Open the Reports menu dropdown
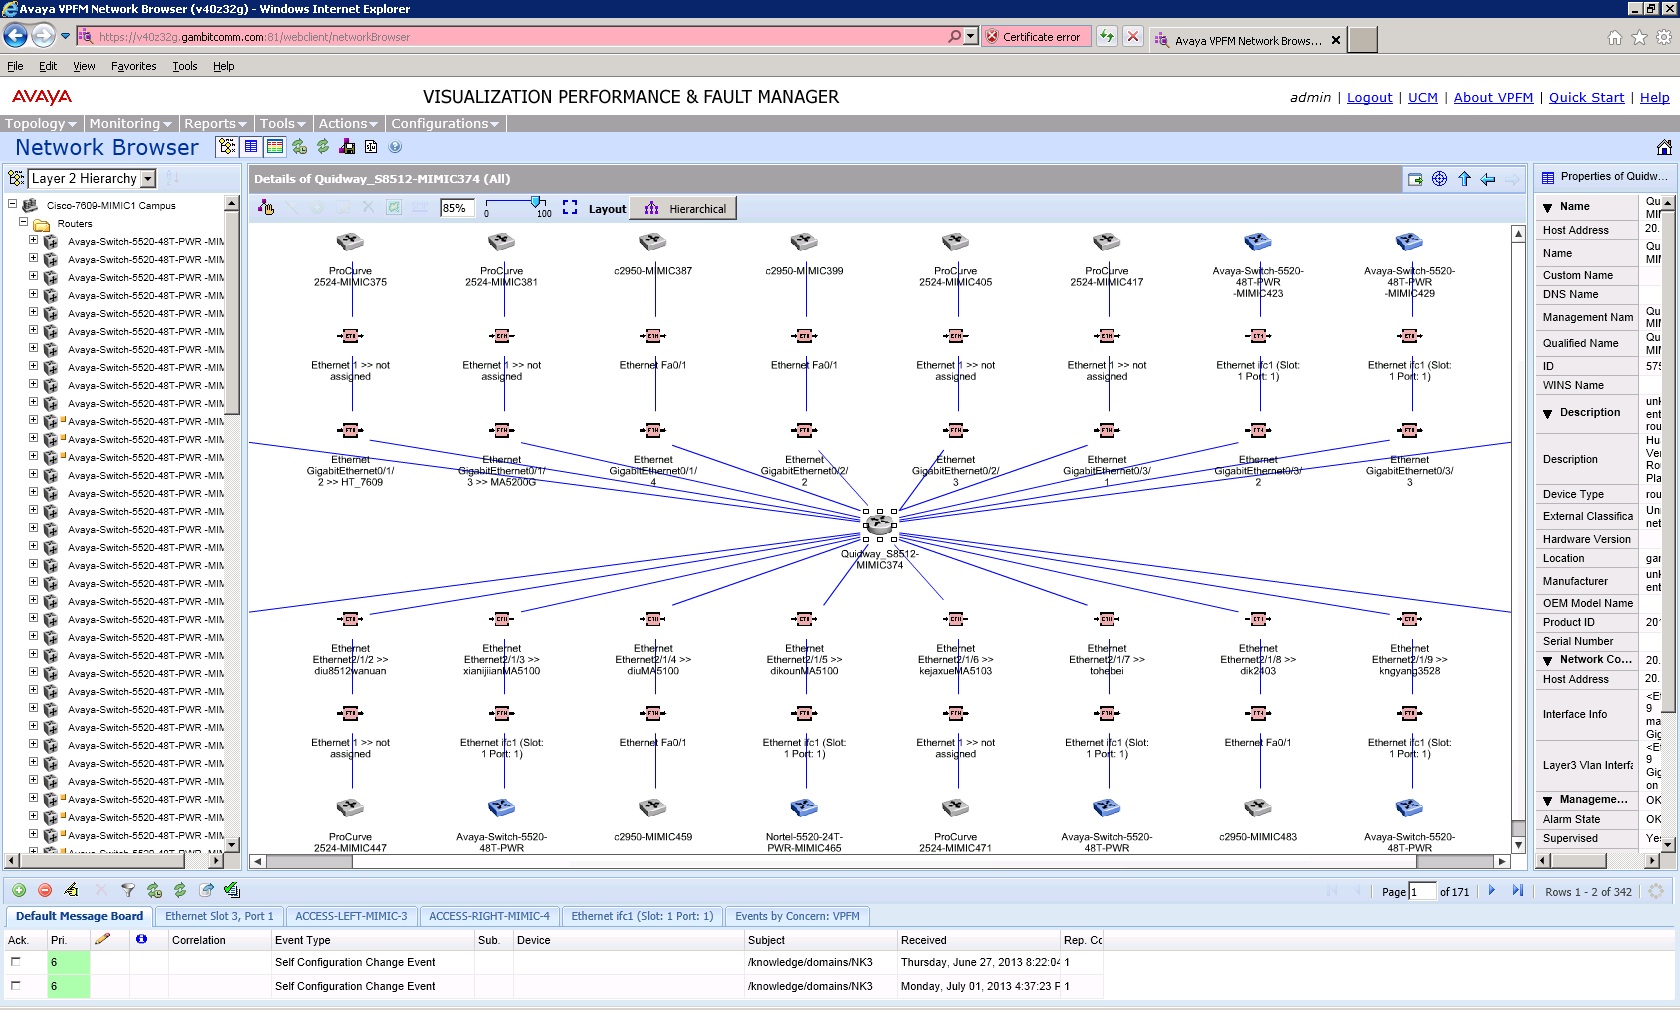This screenshot has height=1010, width=1680. [x=216, y=124]
